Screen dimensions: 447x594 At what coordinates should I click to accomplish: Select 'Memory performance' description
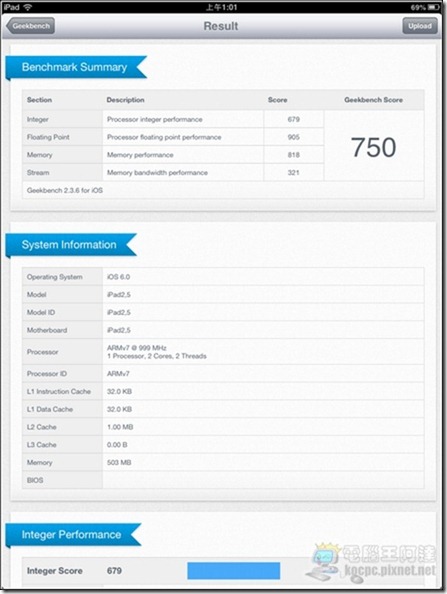[x=140, y=155]
